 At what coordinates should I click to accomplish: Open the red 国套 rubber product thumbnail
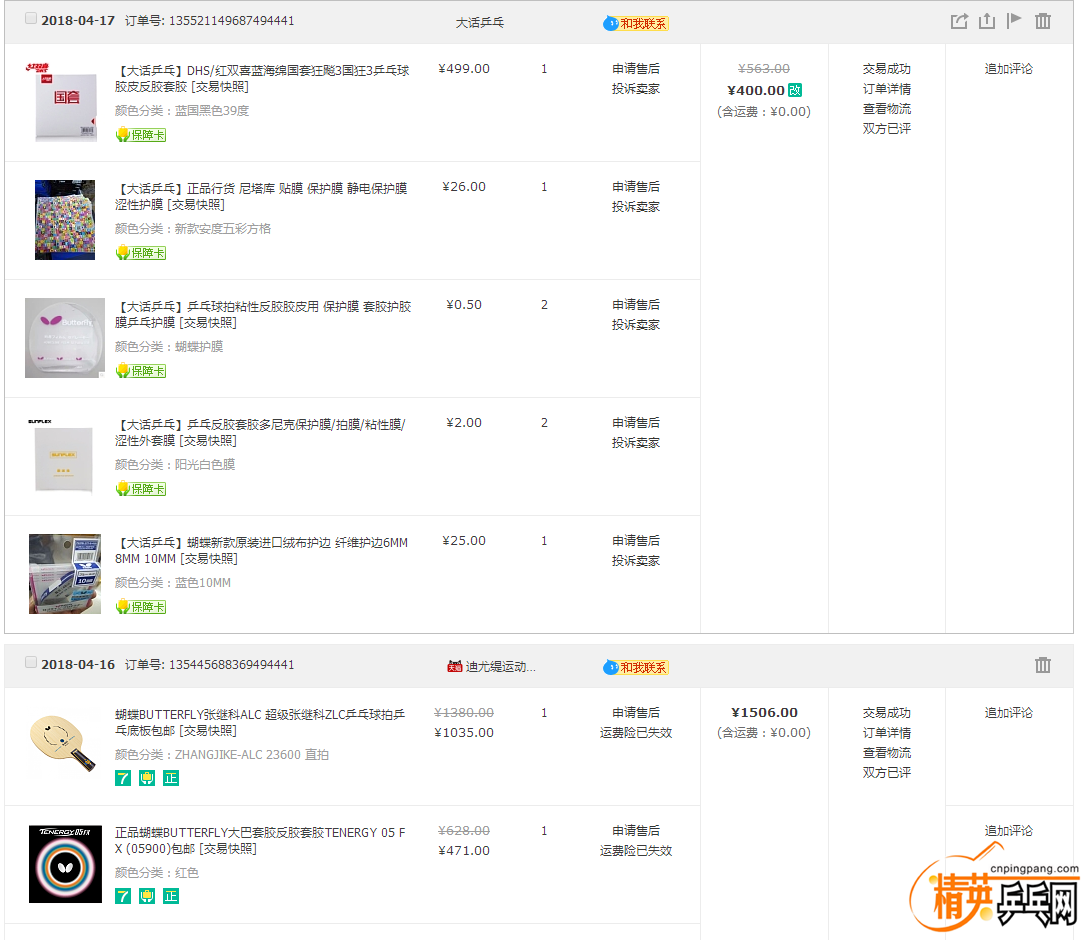point(65,102)
